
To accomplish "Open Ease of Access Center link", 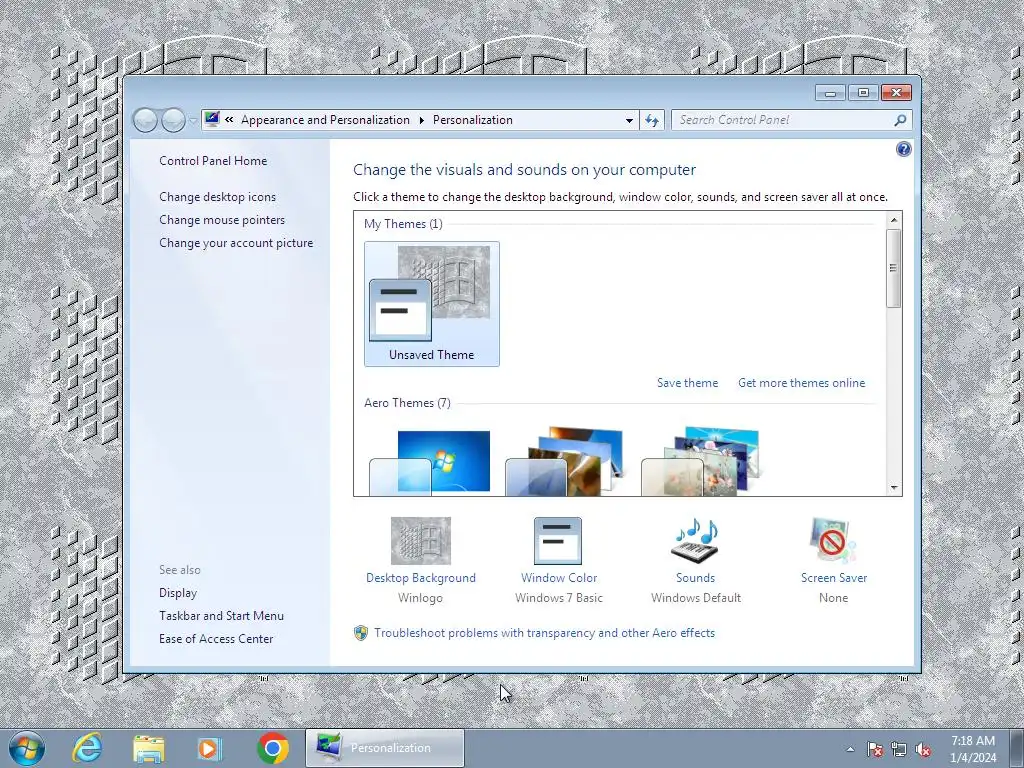I will point(216,639).
